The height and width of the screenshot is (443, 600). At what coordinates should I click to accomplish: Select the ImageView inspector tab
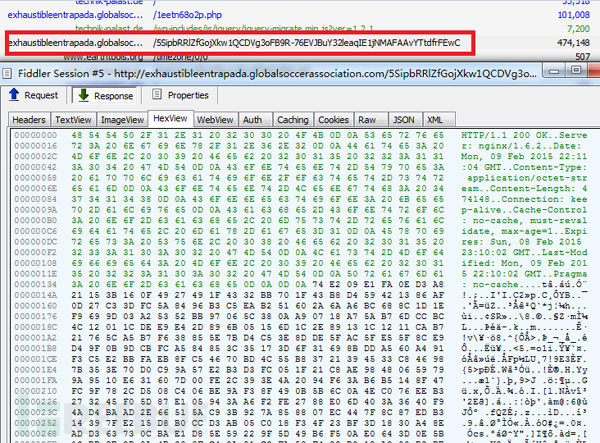coord(122,120)
